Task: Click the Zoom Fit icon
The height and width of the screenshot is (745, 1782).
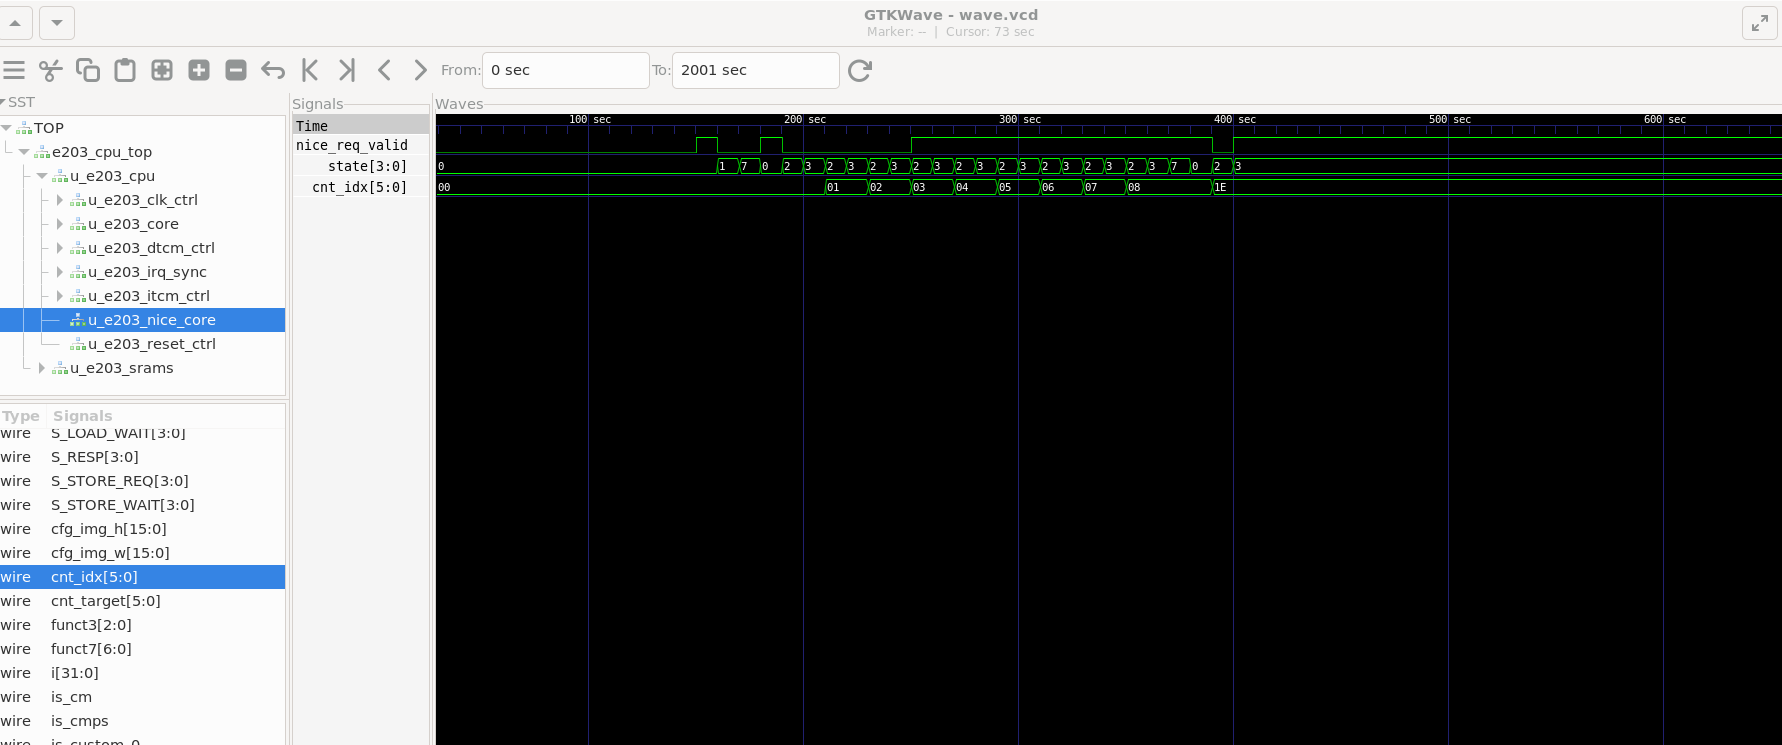Action: tap(162, 70)
